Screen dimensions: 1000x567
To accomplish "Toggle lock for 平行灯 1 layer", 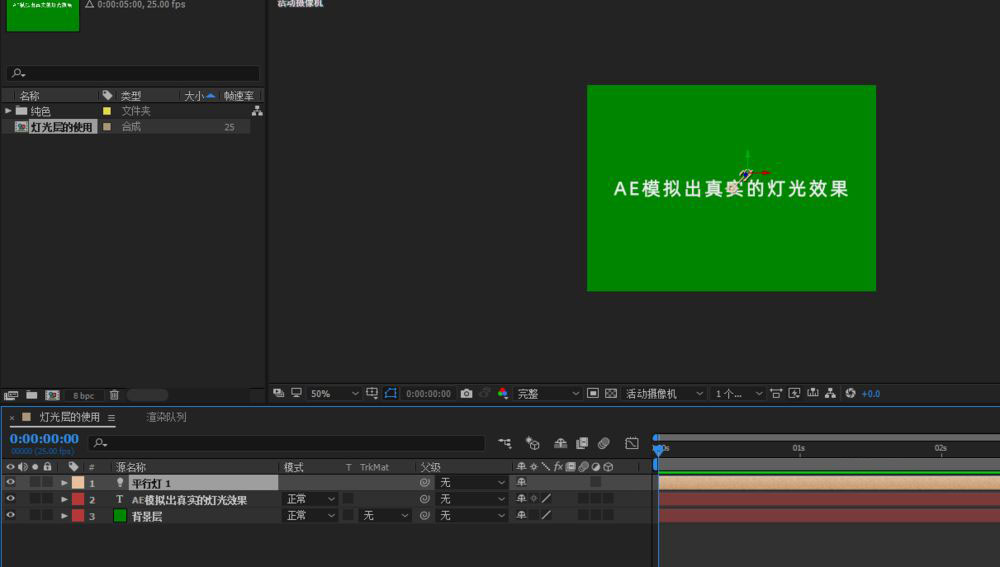I will pos(47,482).
